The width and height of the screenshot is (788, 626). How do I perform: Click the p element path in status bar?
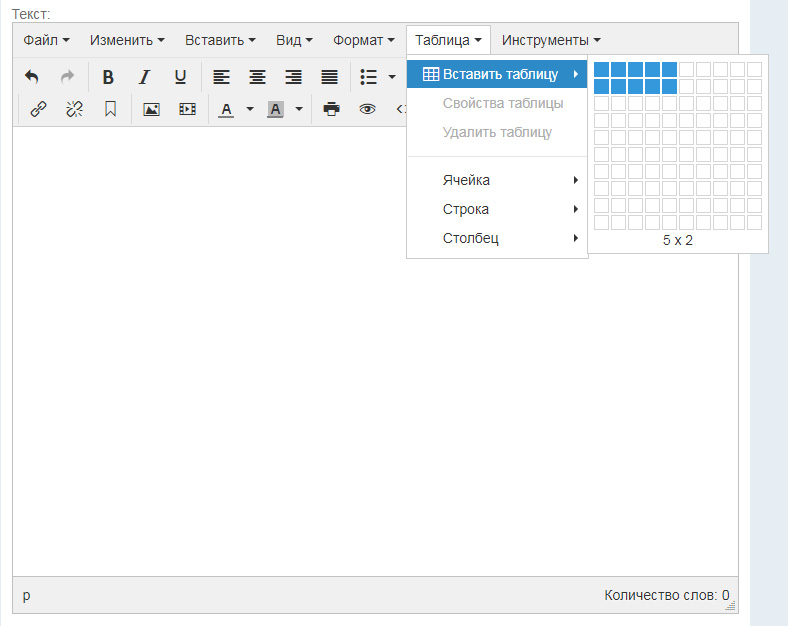(x=26, y=595)
